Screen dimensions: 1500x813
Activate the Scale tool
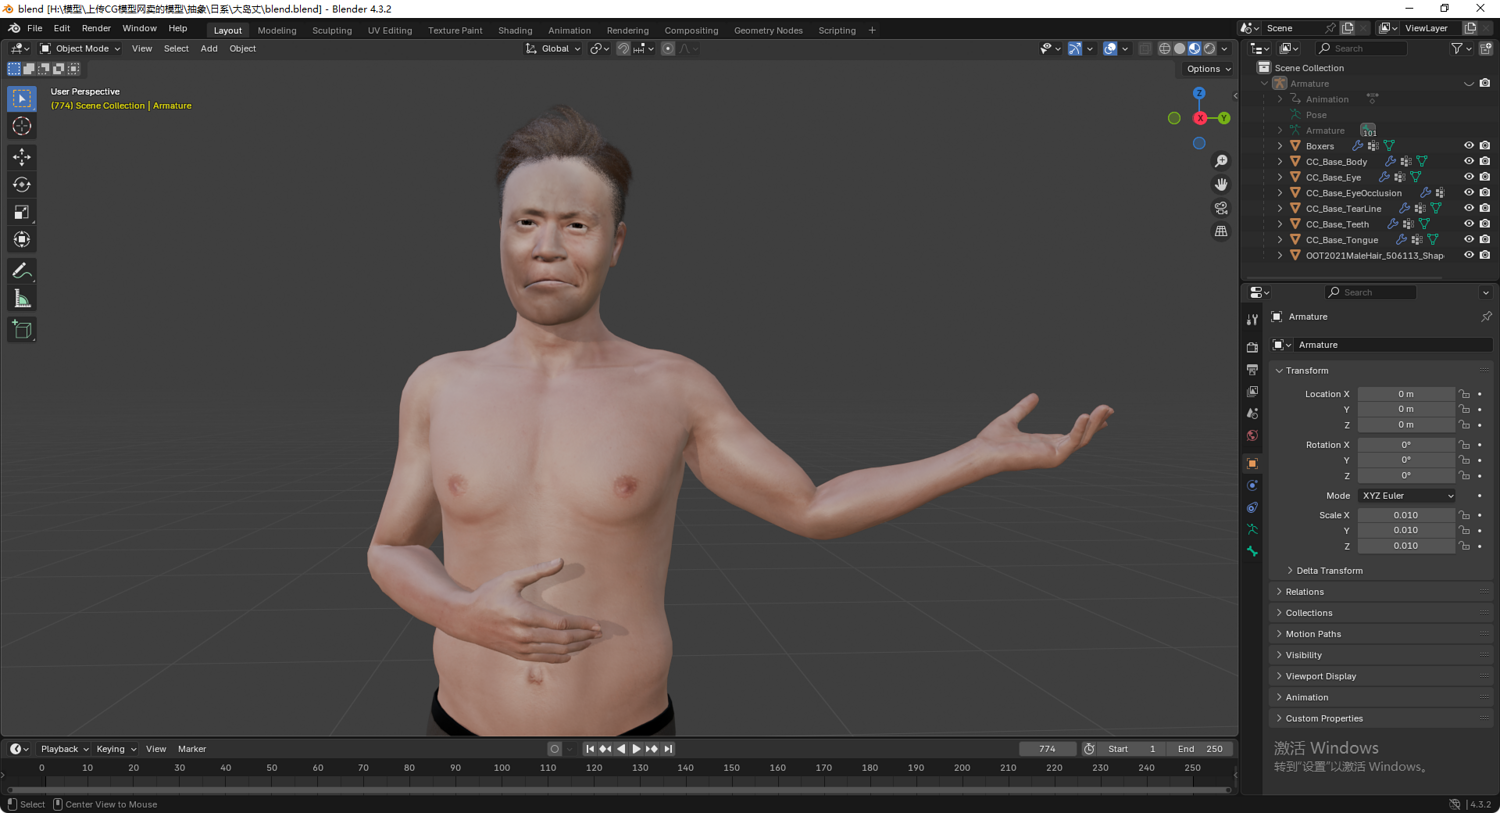point(22,212)
